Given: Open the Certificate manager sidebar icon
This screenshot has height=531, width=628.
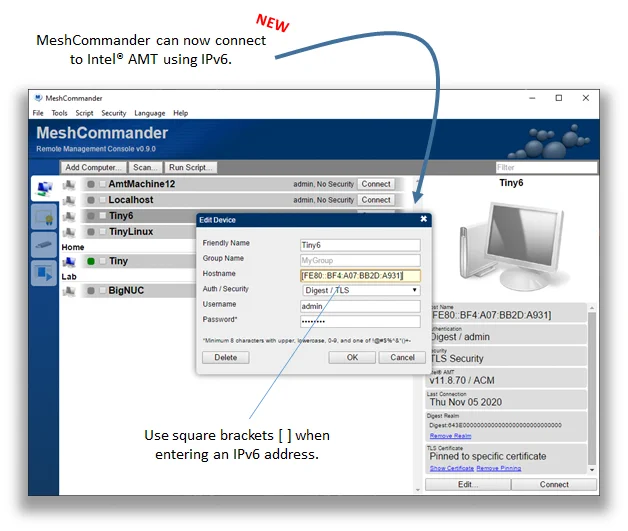Looking at the screenshot, I should (44, 216).
